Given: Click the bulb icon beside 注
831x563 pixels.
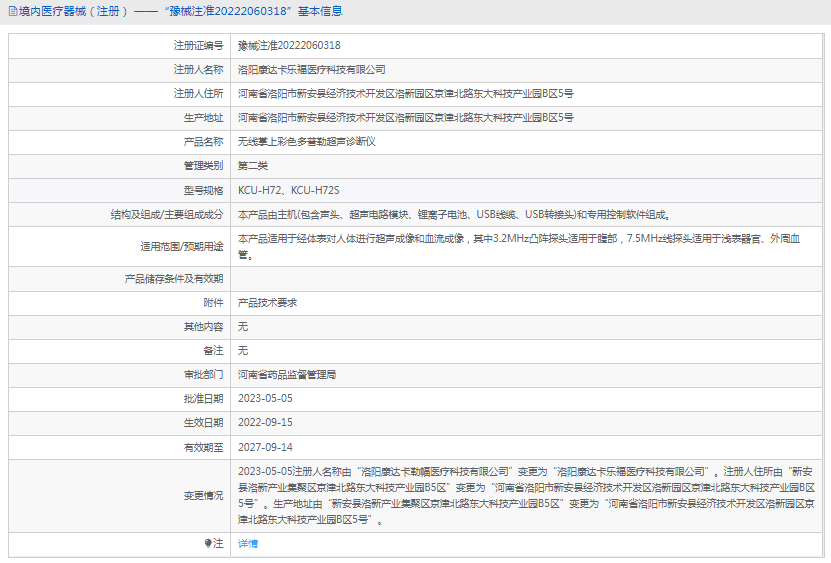Looking at the screenshot, I should pyautogui.click(x=208, y=543).
